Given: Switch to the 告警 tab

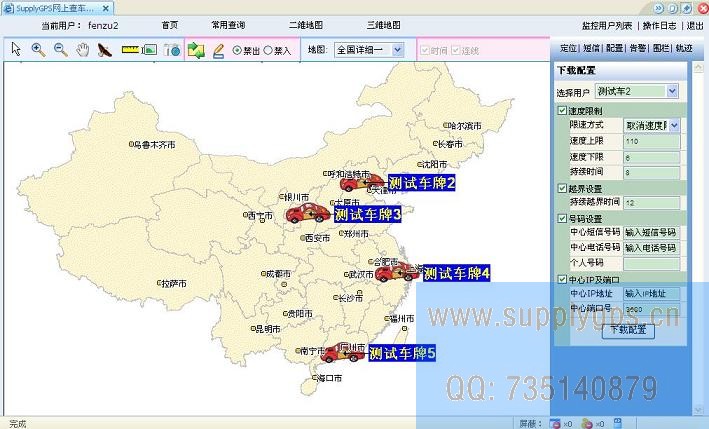Looking at the screenshot, I should pyautogui.click(x=637, y=48).
